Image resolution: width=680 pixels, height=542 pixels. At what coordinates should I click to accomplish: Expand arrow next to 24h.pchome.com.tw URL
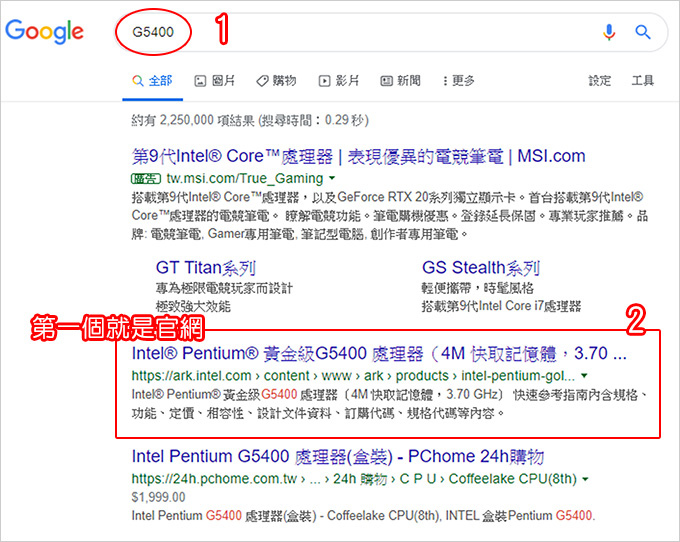click(585, 479)
